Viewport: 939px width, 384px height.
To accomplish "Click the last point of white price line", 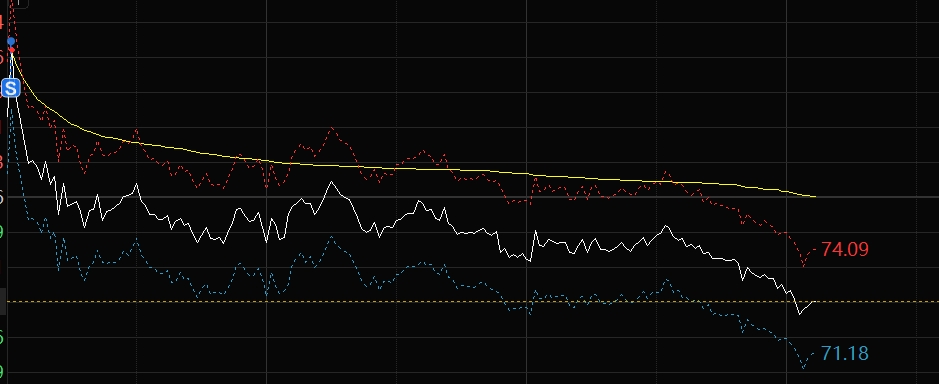I will pyautogui.click(x=813, y=302).
